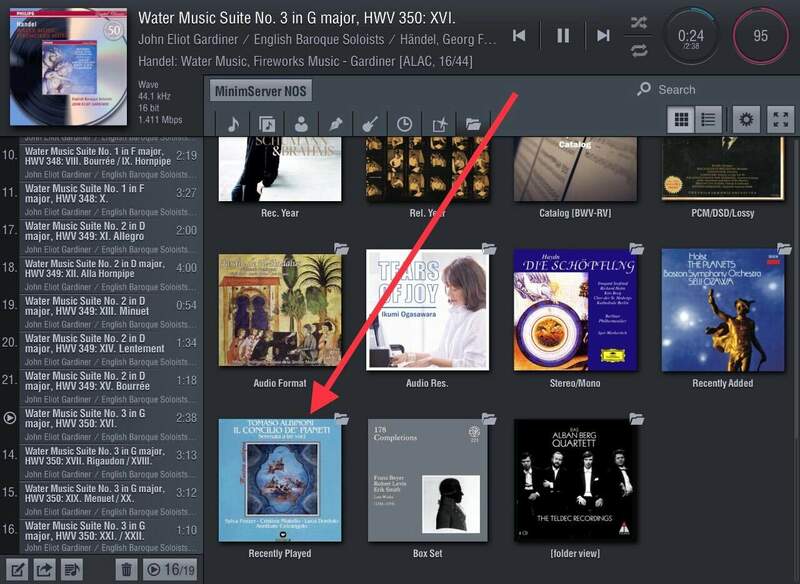Browse by albums tab icon
Screen dimensions: 800x584
coord(267,124)
